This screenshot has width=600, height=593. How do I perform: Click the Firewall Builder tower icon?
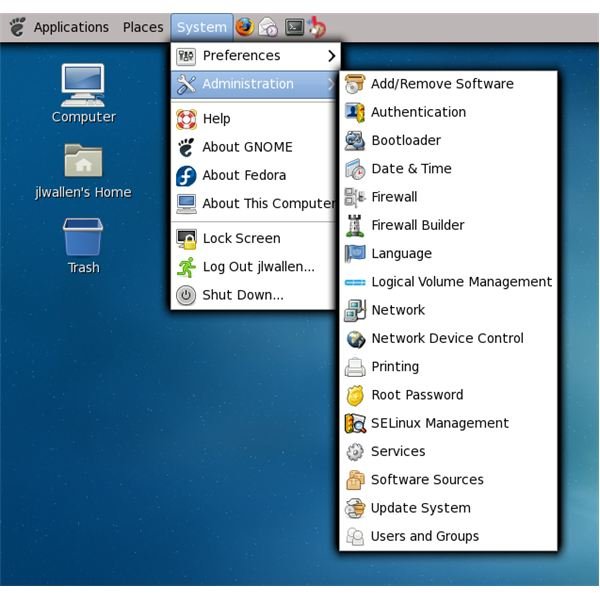click(355, 225)
